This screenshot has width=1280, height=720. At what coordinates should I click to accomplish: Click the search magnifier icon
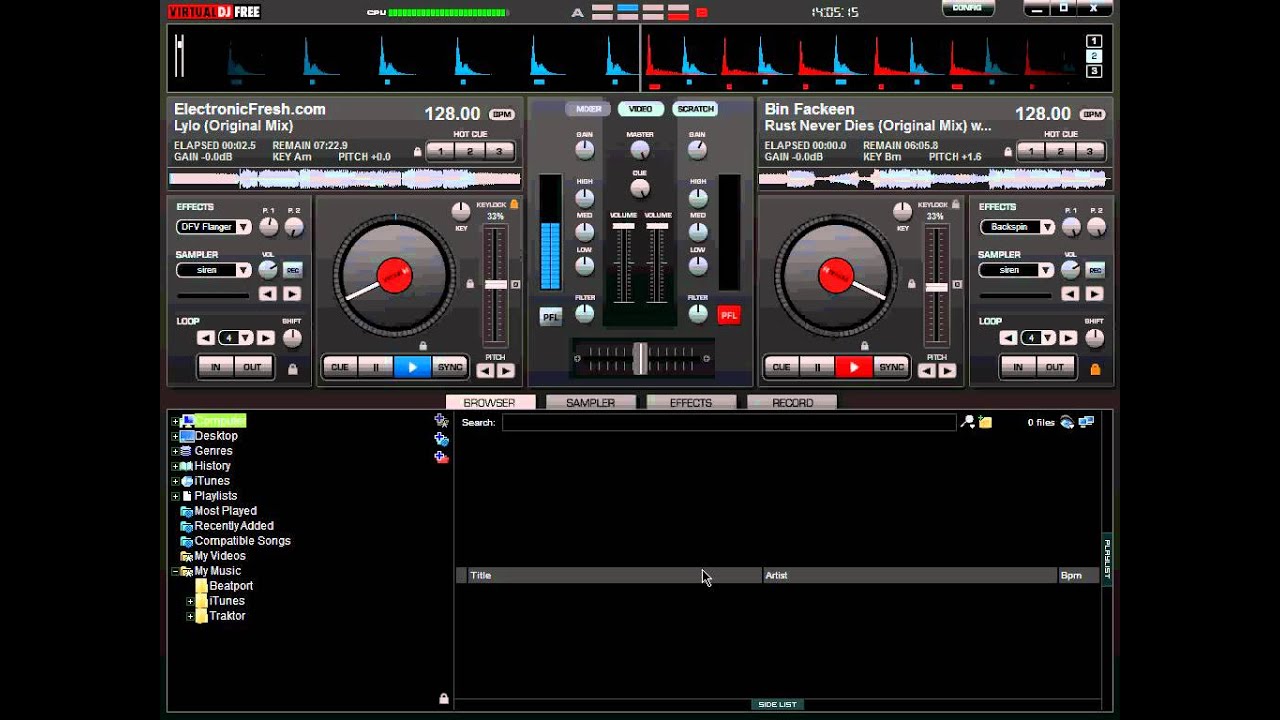(967, 422)
